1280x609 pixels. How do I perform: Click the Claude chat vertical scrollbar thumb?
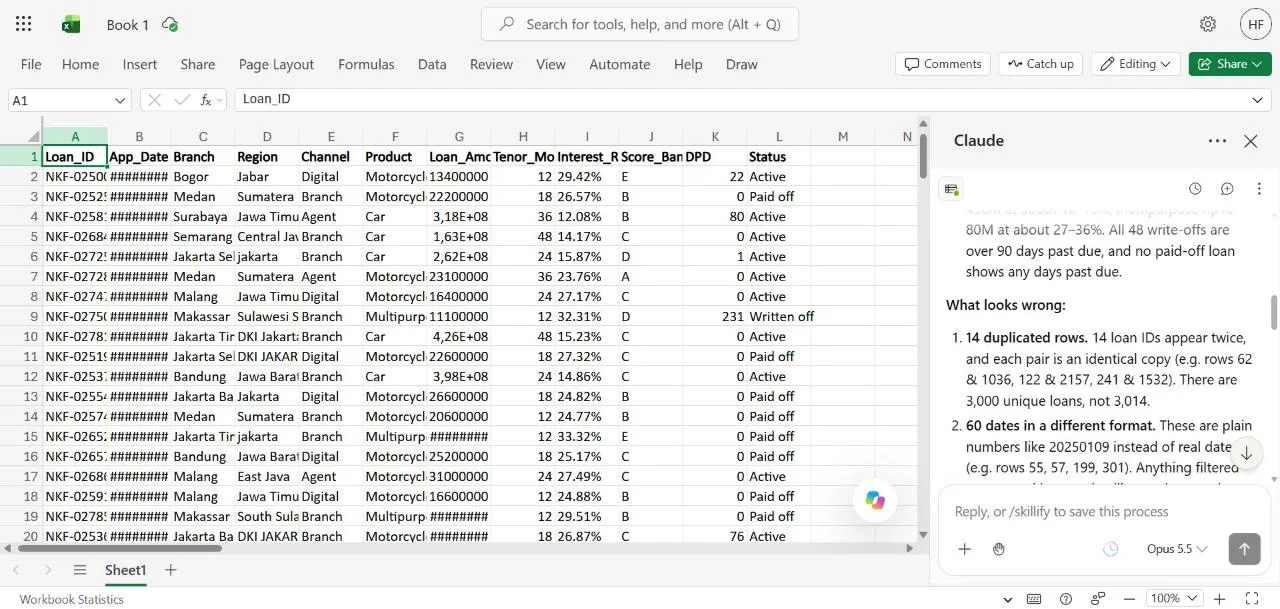[x=1274, y=312]
